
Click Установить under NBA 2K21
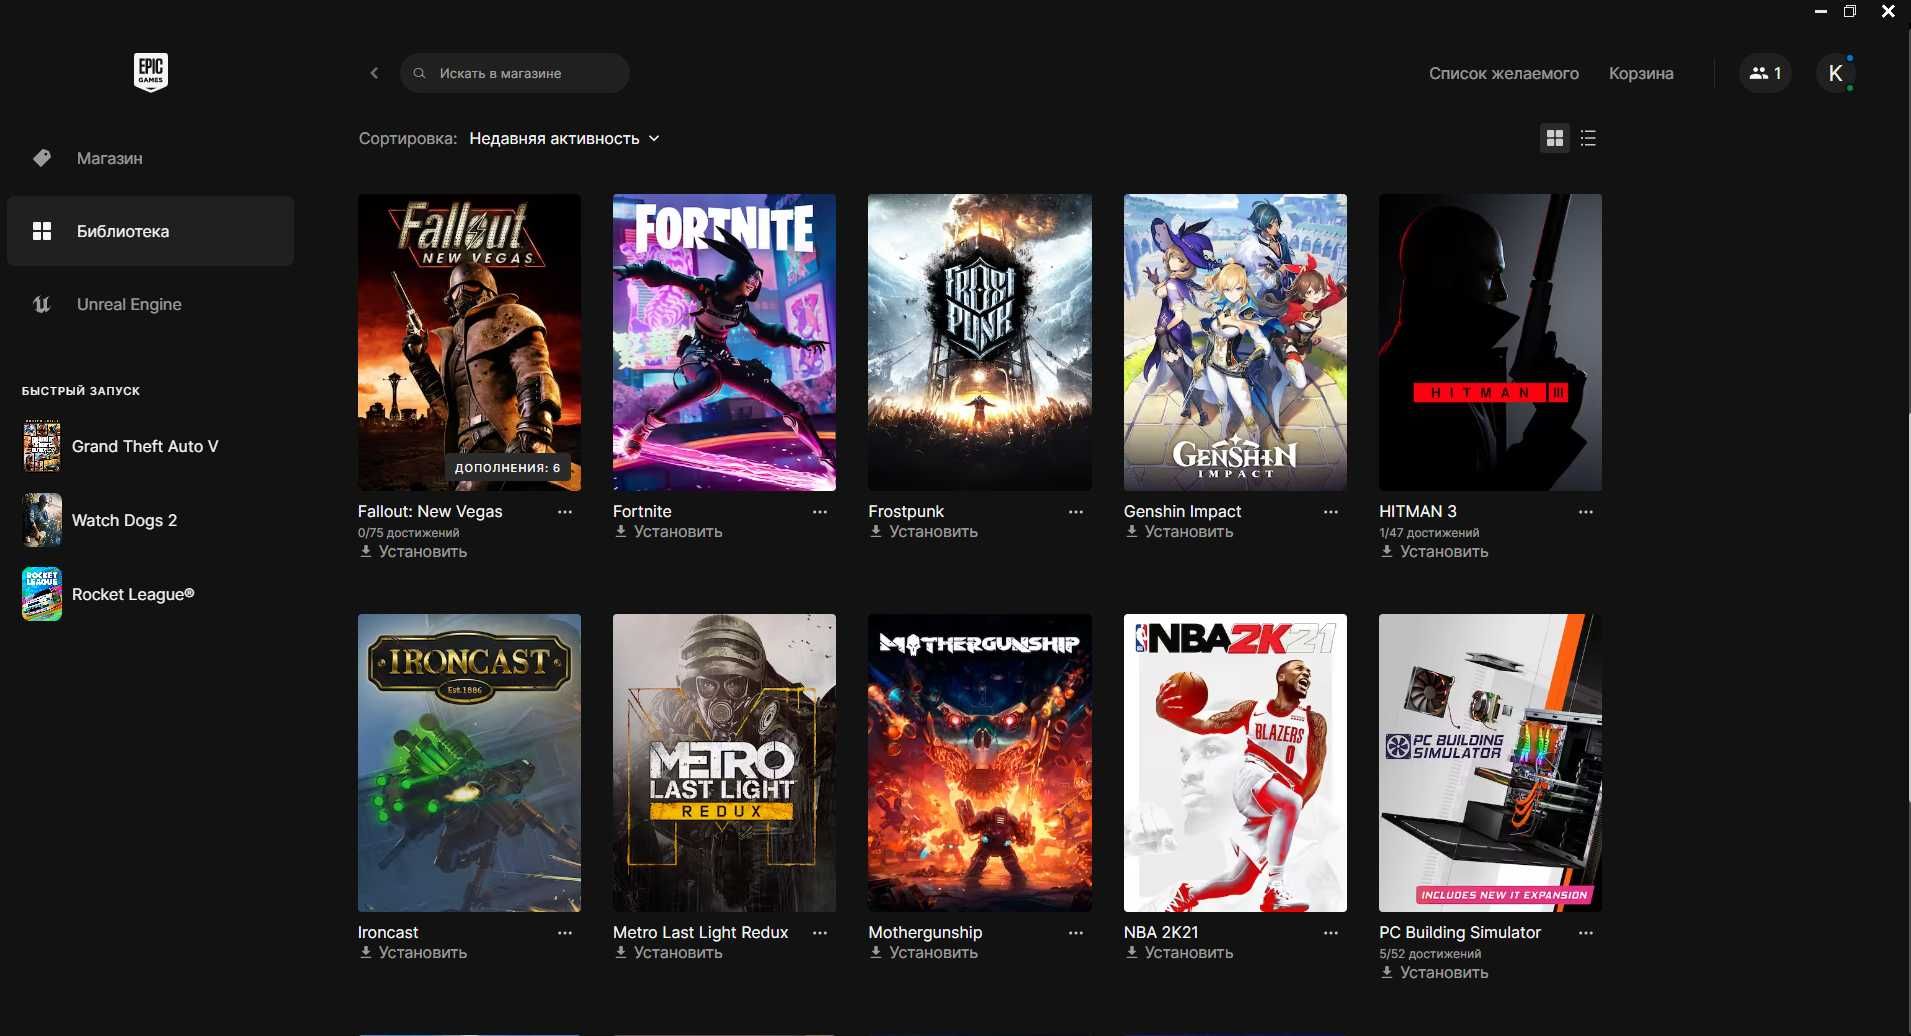coord(1179,953)
